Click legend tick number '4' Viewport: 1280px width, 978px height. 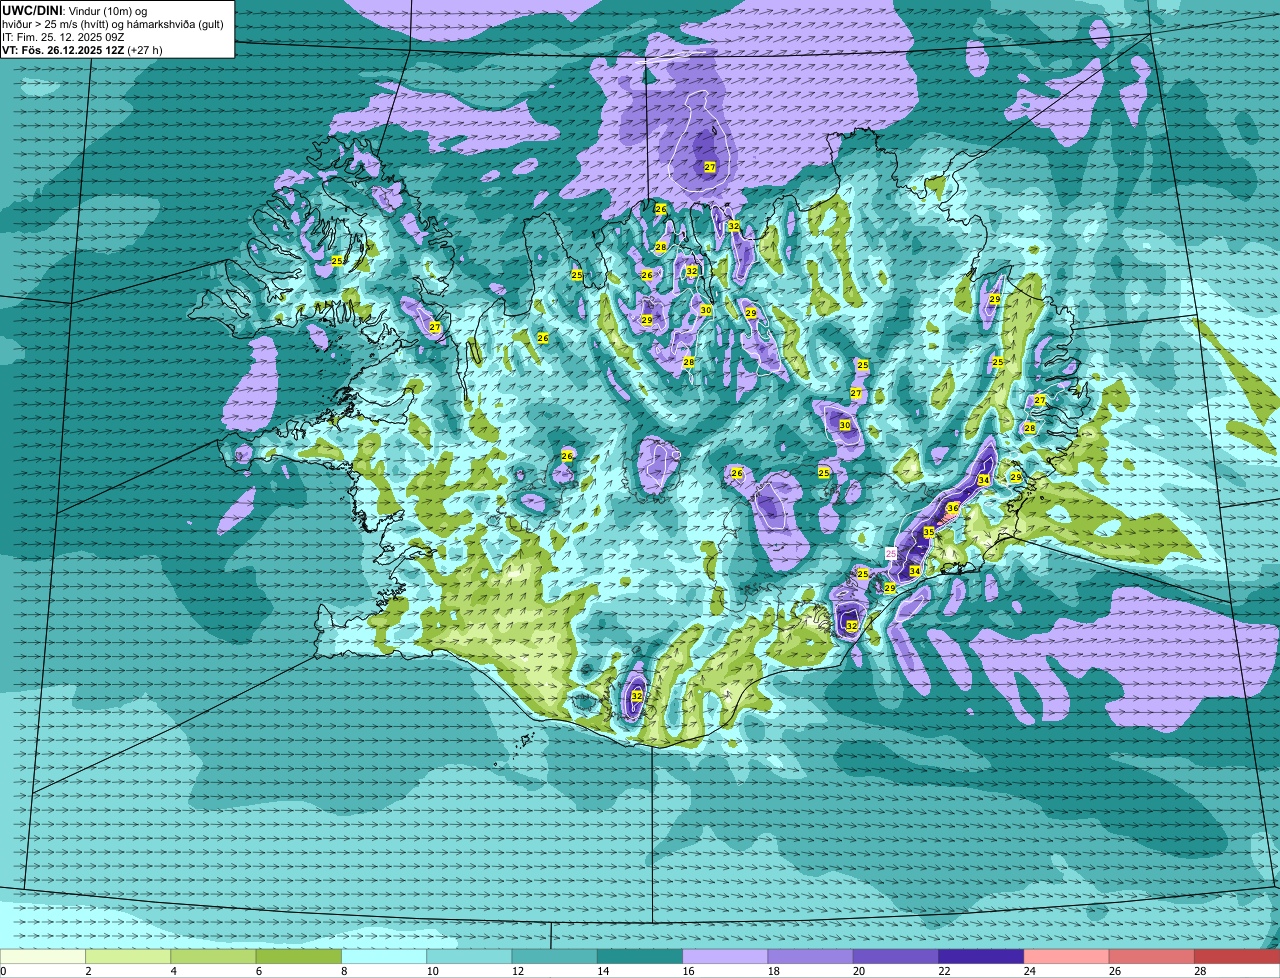point(173,971)
